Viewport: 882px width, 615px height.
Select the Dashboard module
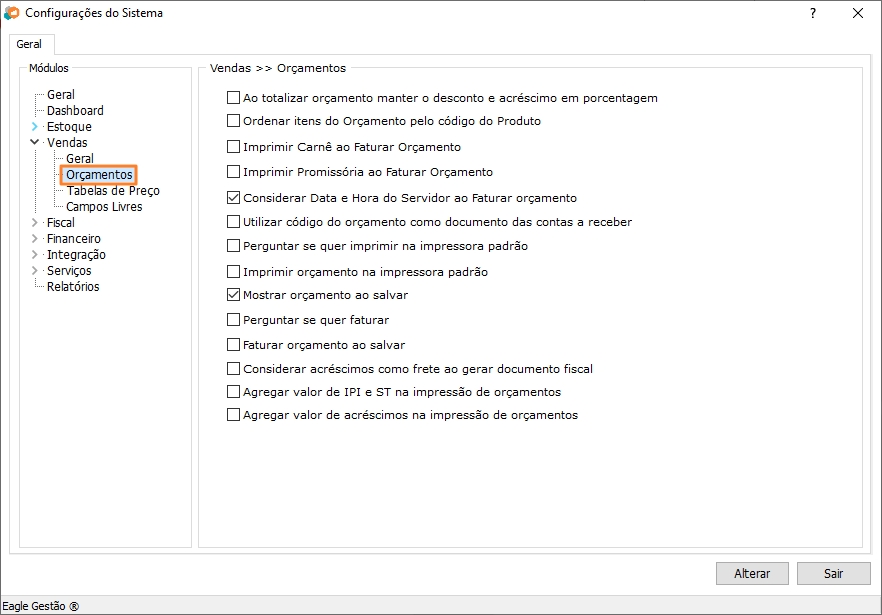tap(75, 111)
